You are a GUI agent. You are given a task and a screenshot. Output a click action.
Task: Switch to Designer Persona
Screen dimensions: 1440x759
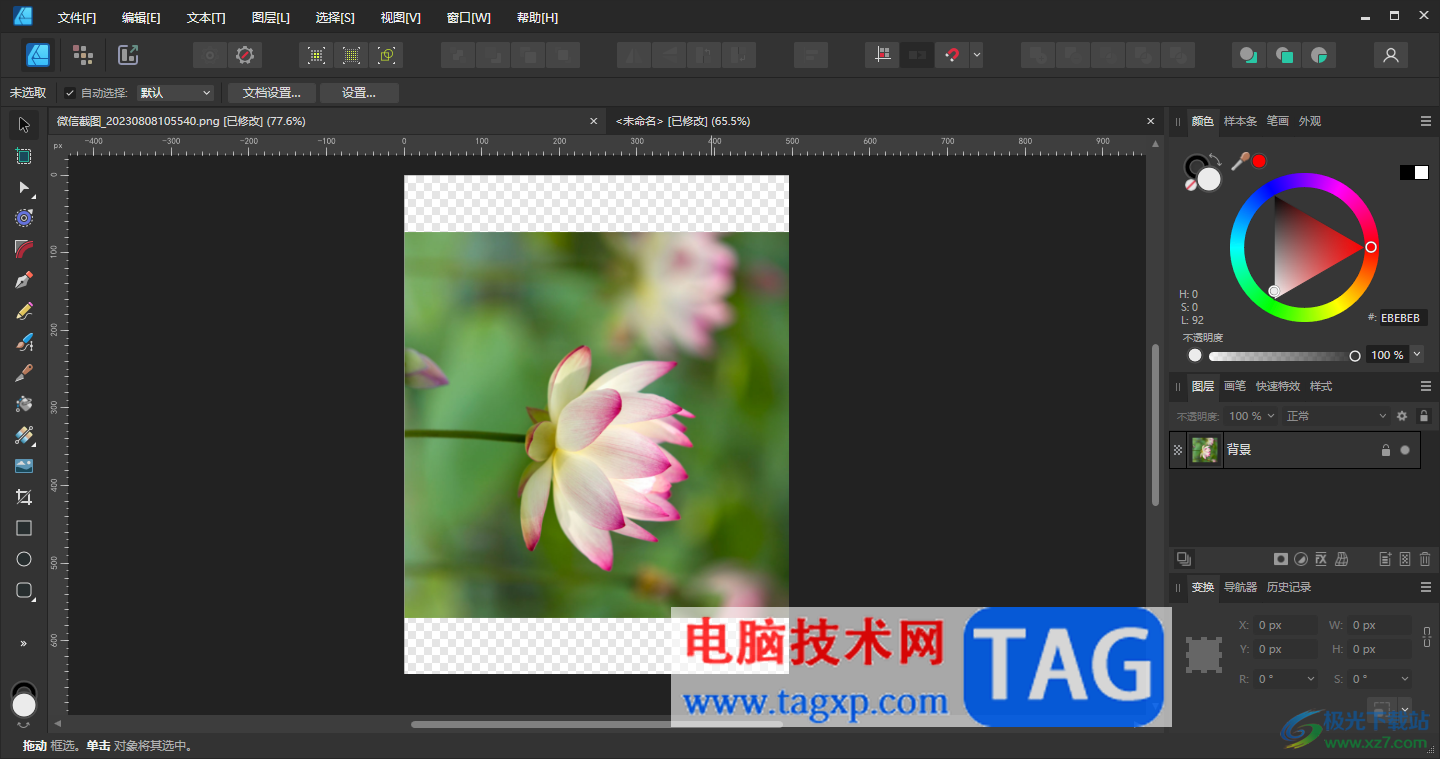38,55
